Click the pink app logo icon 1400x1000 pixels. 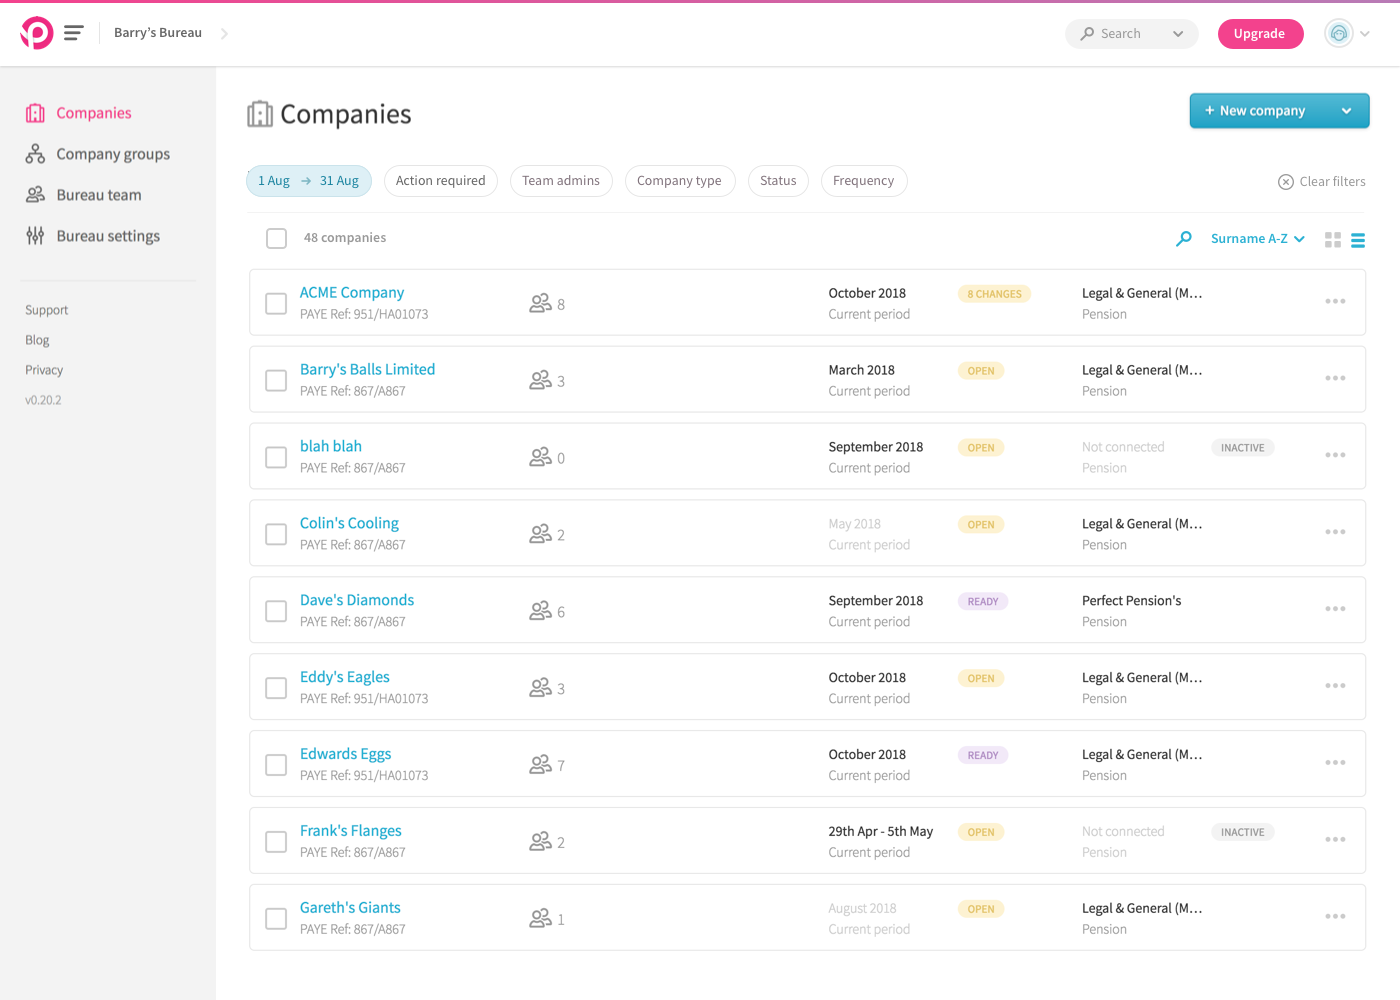click(x=37, y=33)
